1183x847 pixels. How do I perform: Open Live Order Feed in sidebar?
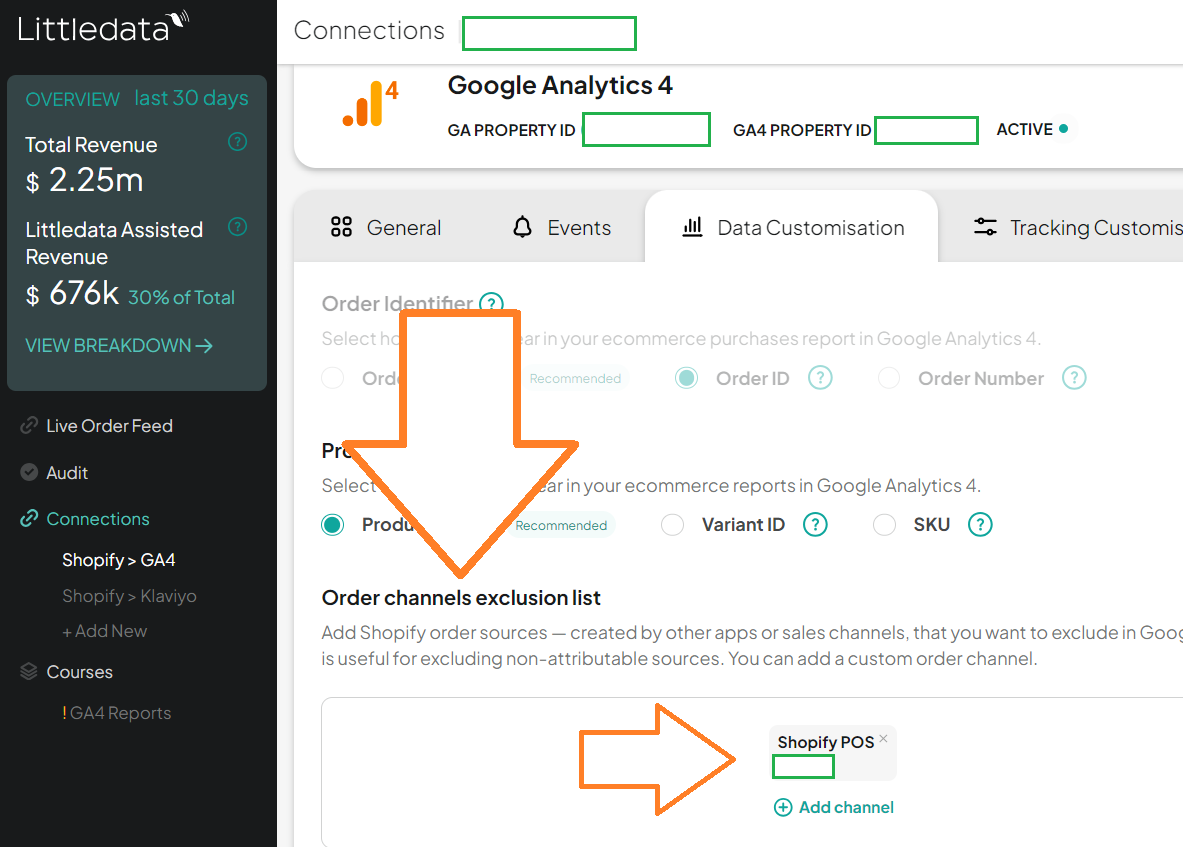point(109,425)
